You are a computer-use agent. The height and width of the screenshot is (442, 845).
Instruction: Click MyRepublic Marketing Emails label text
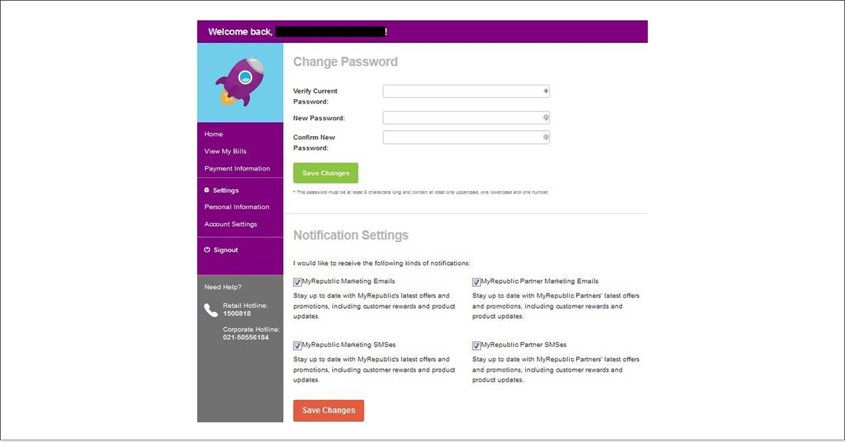pyautogui.click(x=348, y=281)
